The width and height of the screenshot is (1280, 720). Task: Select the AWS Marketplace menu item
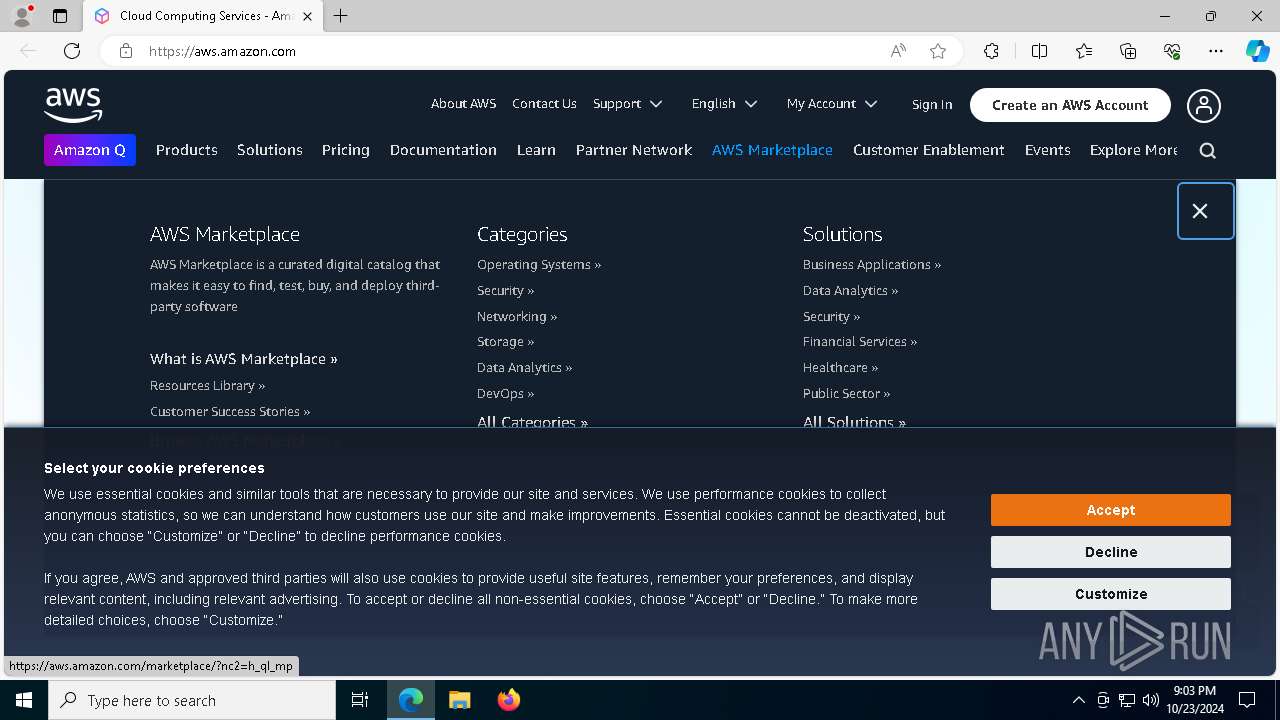pos(772,150)
